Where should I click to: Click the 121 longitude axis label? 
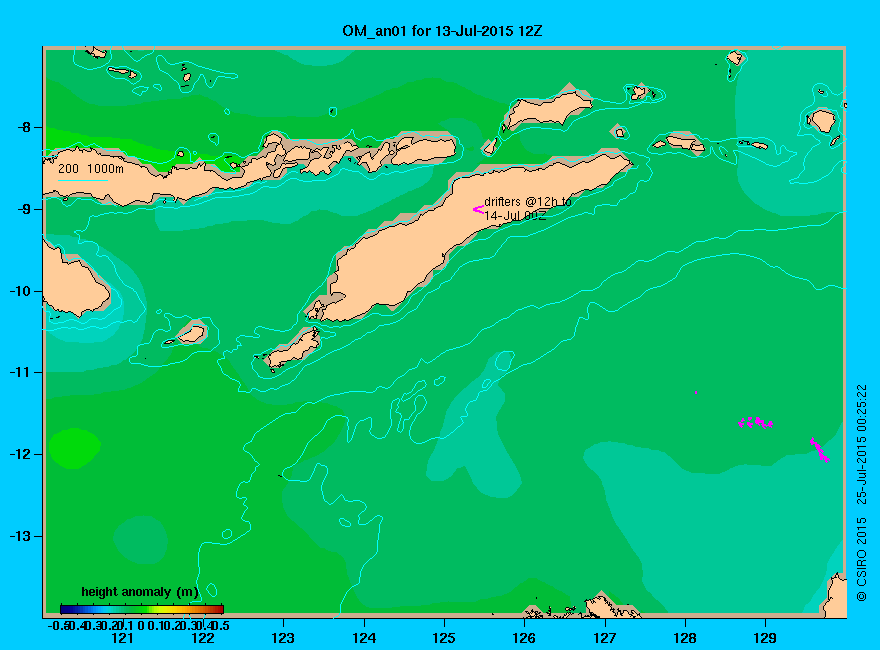pos(122,638)
